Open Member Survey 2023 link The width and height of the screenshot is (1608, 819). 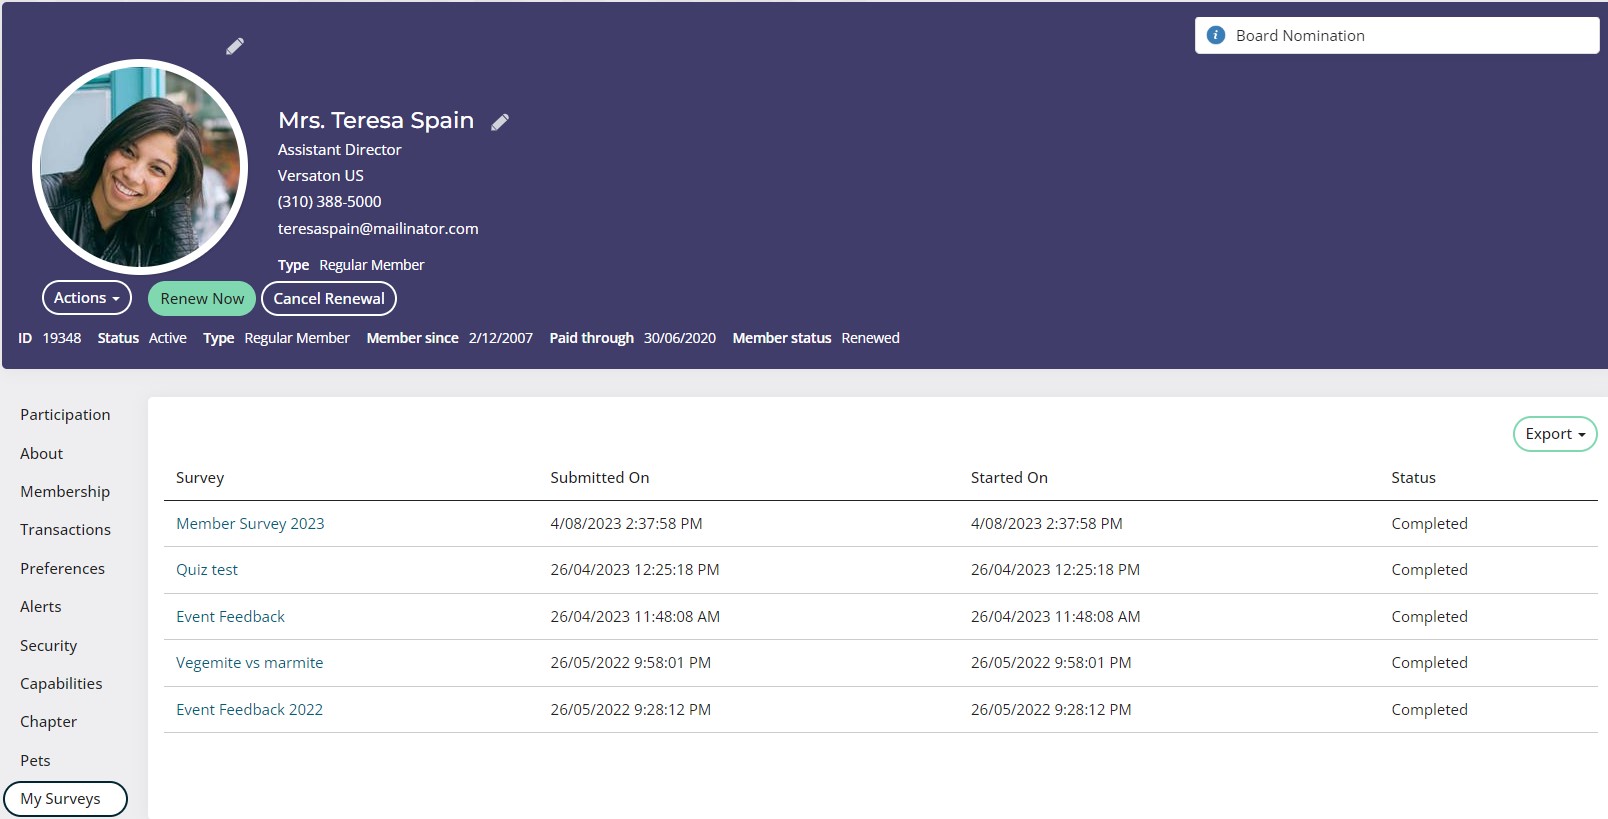pyautogui.click(x=250, y=523)
